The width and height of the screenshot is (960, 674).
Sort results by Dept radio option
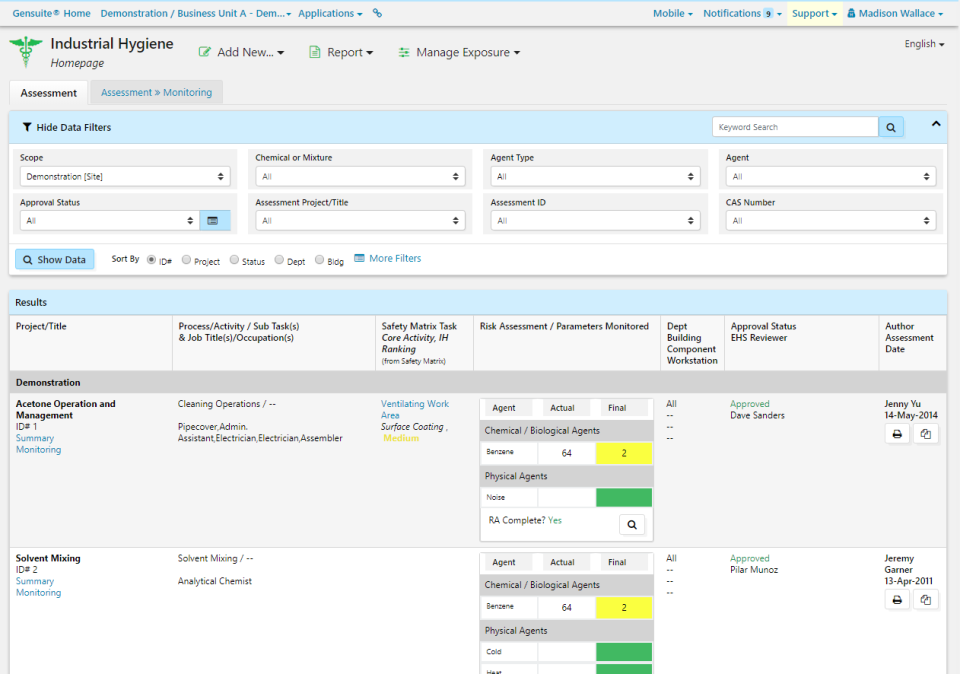[279, 260]
